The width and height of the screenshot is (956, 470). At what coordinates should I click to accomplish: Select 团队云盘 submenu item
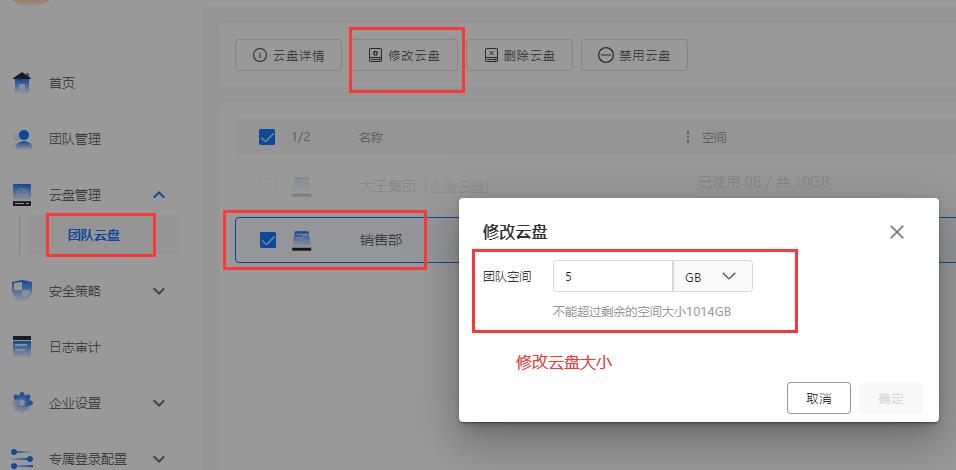[94, 235]
